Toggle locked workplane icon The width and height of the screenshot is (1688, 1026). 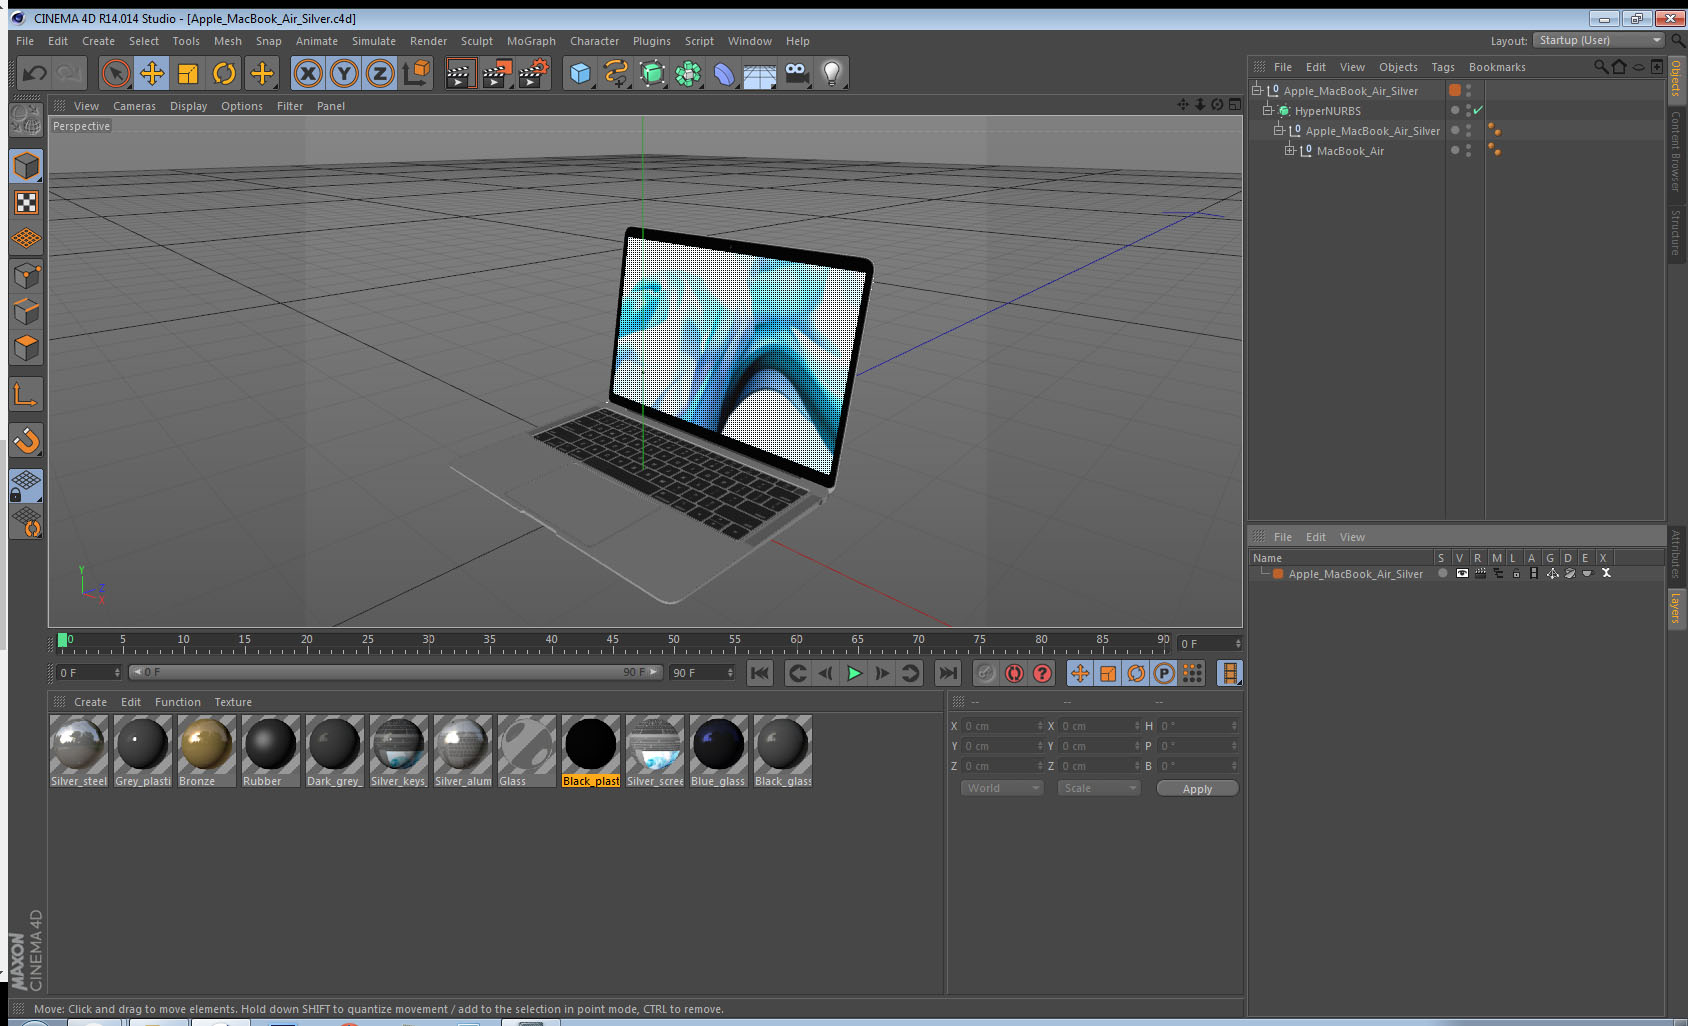pos(26,486)
